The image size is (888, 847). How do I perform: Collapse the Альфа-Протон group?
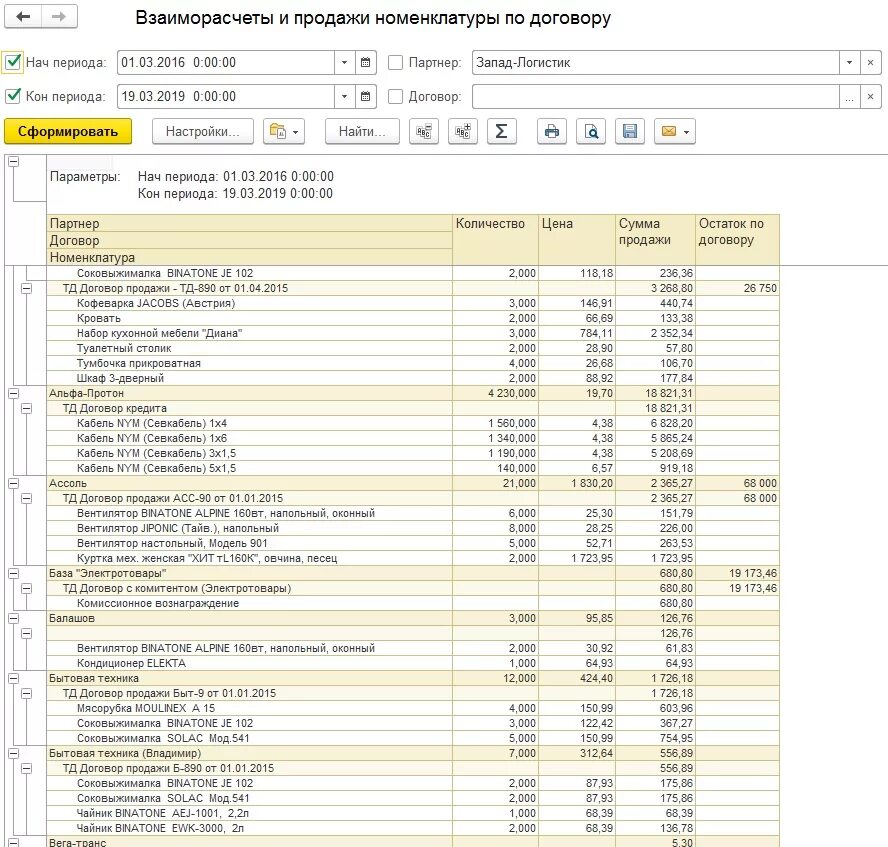coord(13,393)
